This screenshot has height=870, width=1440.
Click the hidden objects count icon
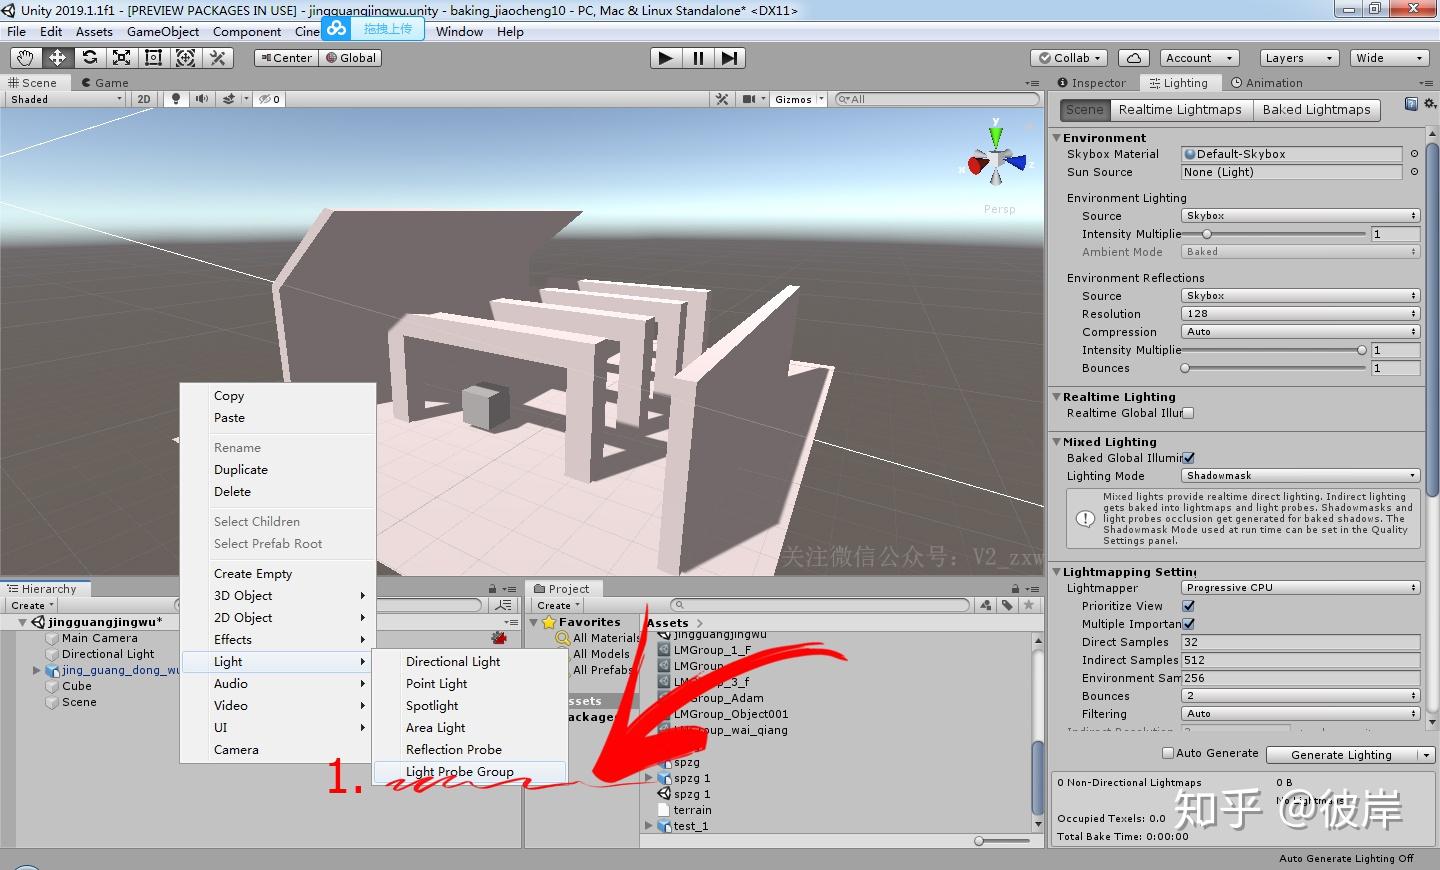point(269,99)
